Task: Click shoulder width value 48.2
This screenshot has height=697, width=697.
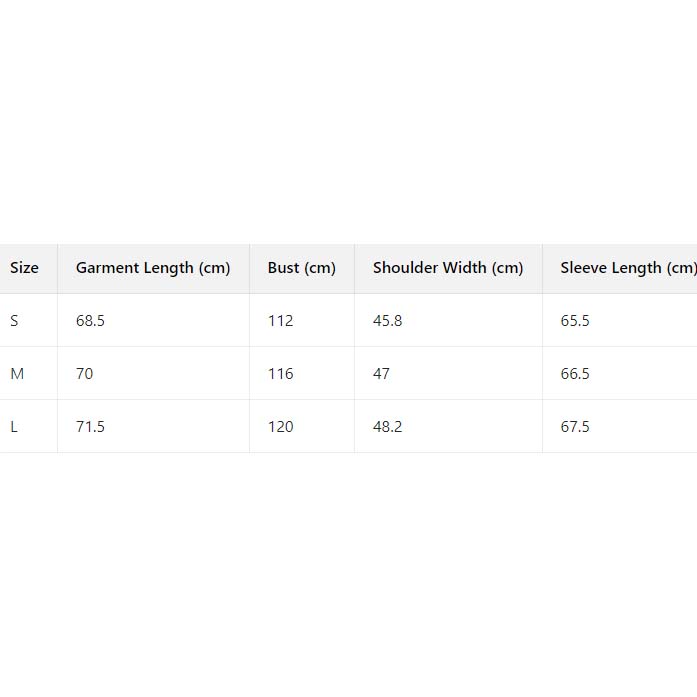Action: [387, 427]
